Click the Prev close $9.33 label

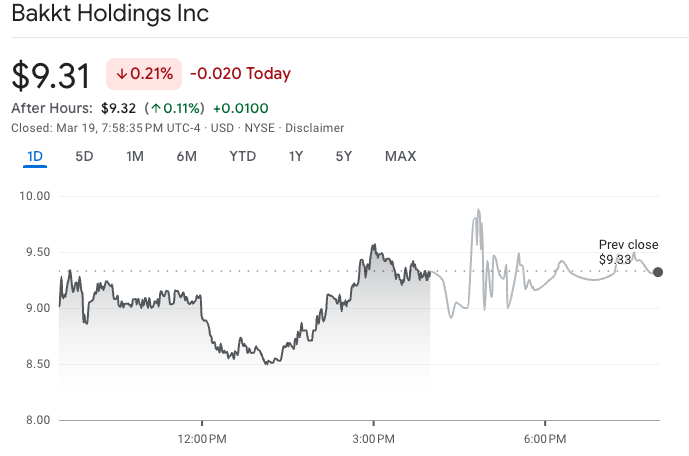pyautogui.click(x=628, y=252)
